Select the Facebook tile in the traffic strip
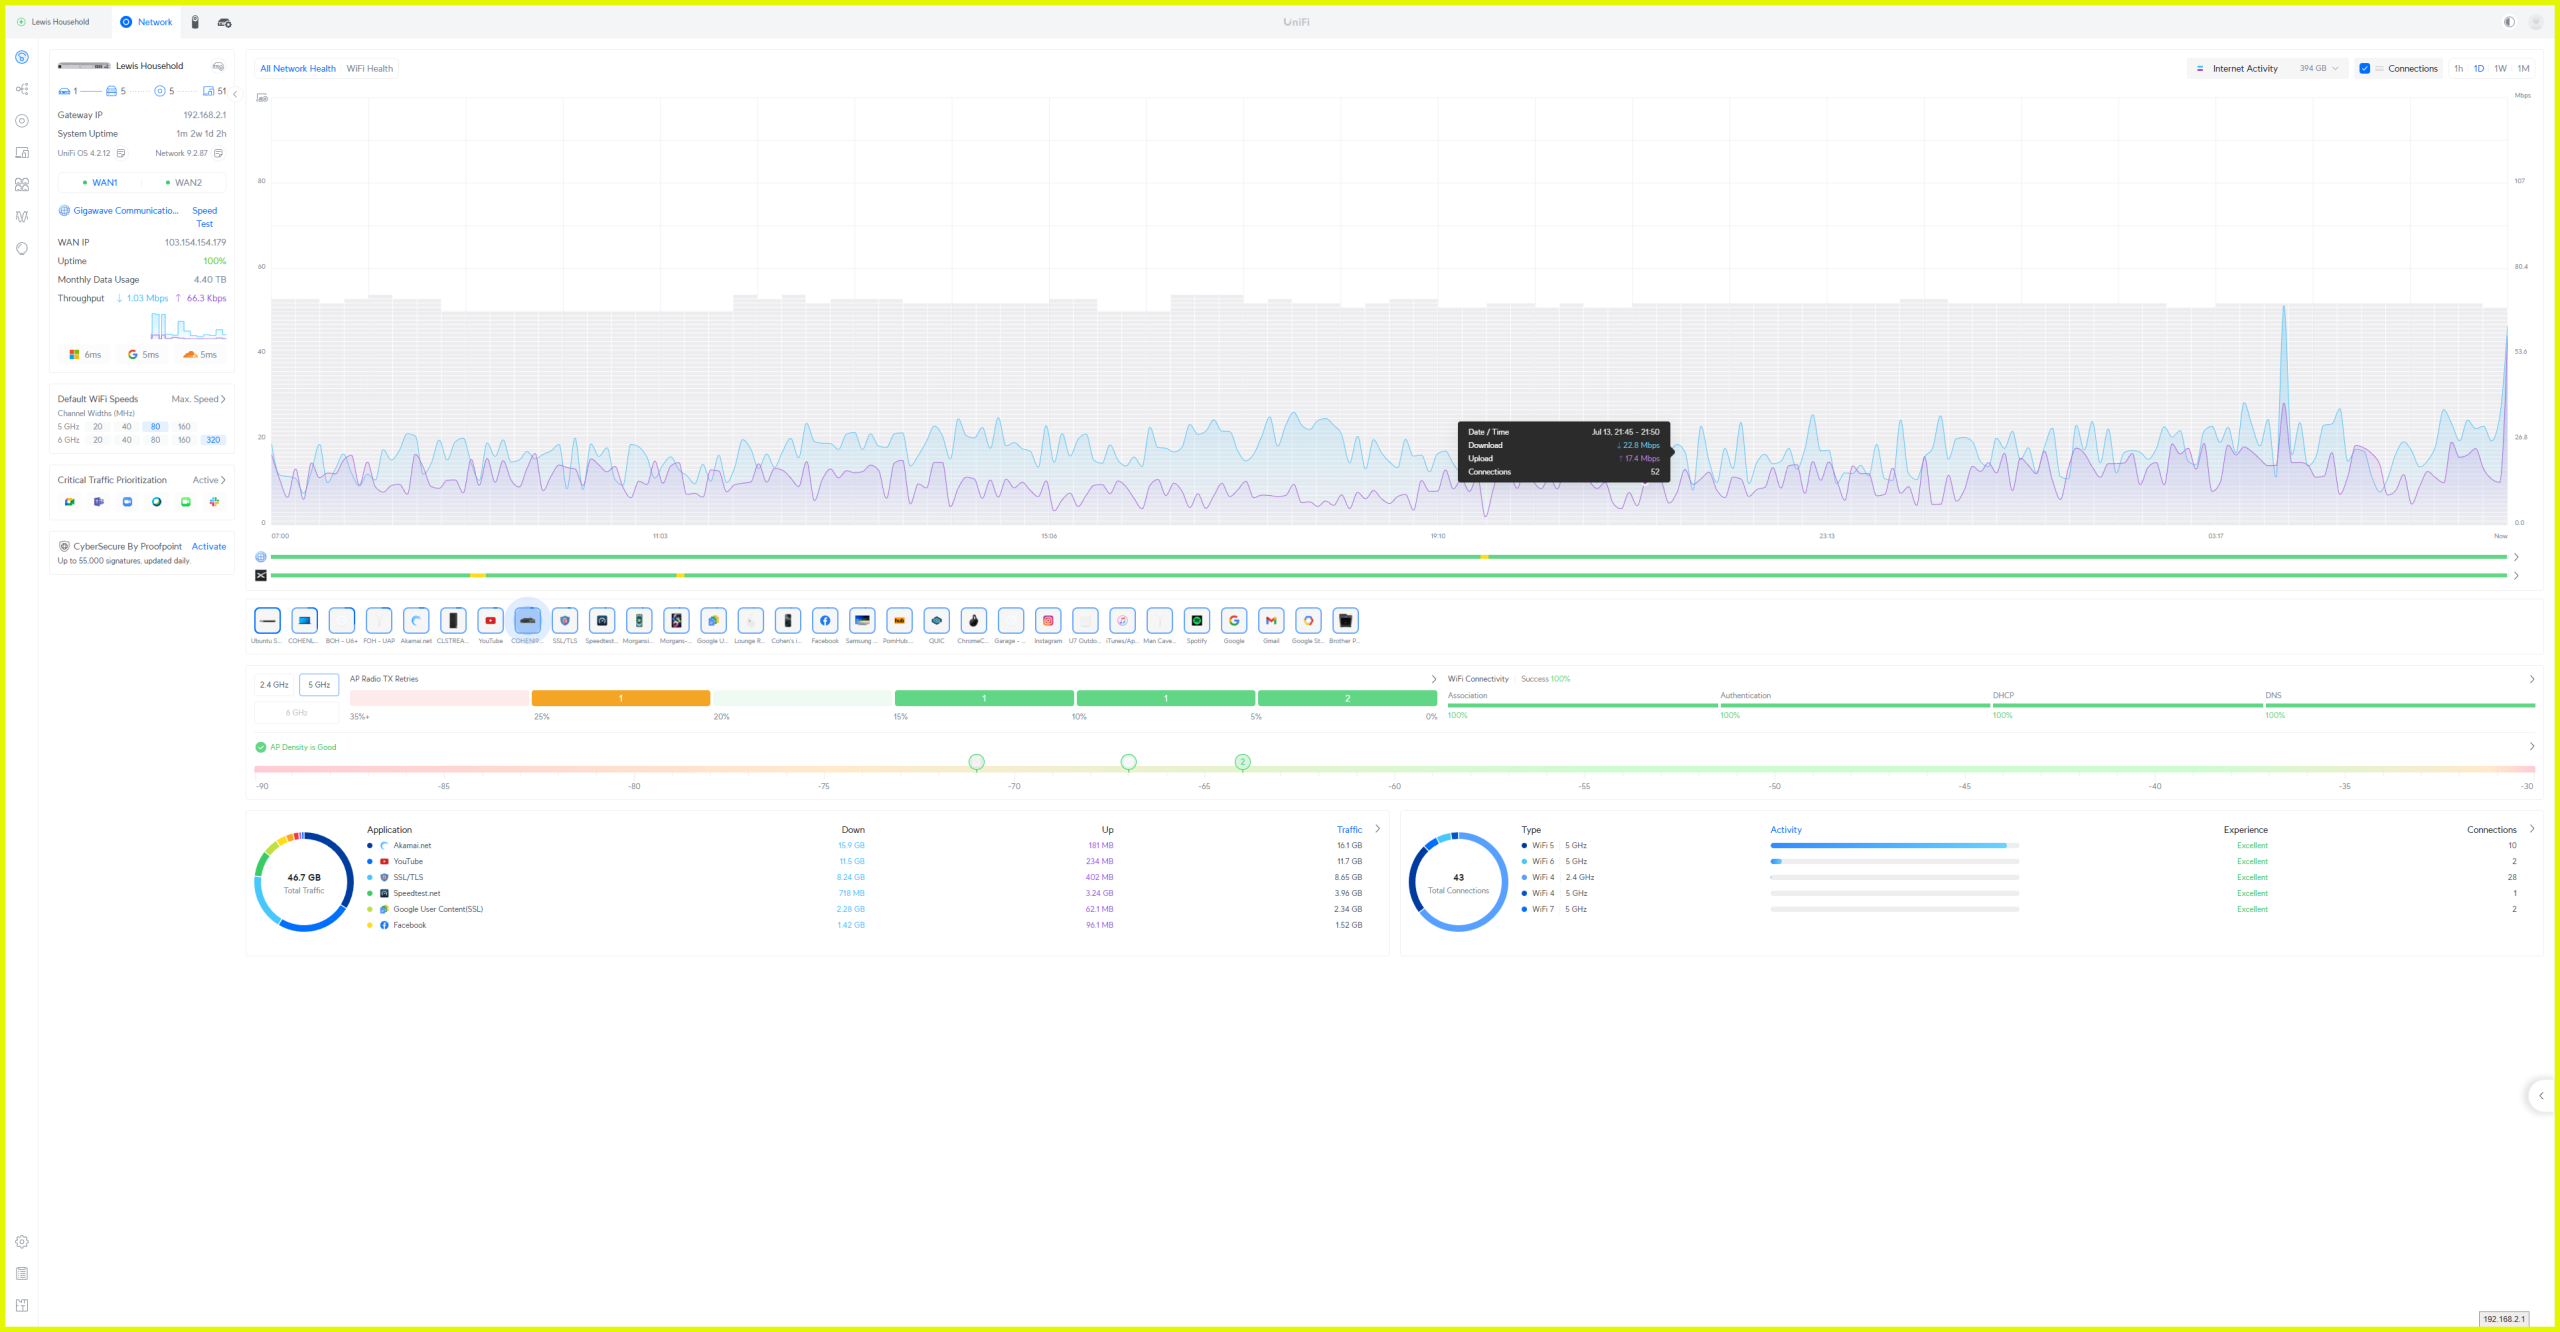The image size is (2560, 1332). point(825,621)
